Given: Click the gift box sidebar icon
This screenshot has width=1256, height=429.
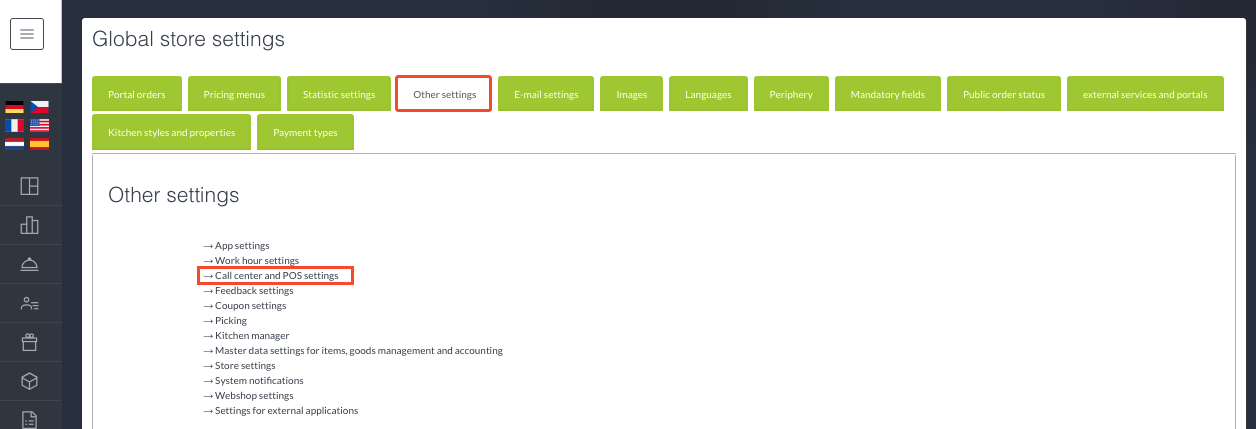Looking at the screenshot, I should coord(30,343).
